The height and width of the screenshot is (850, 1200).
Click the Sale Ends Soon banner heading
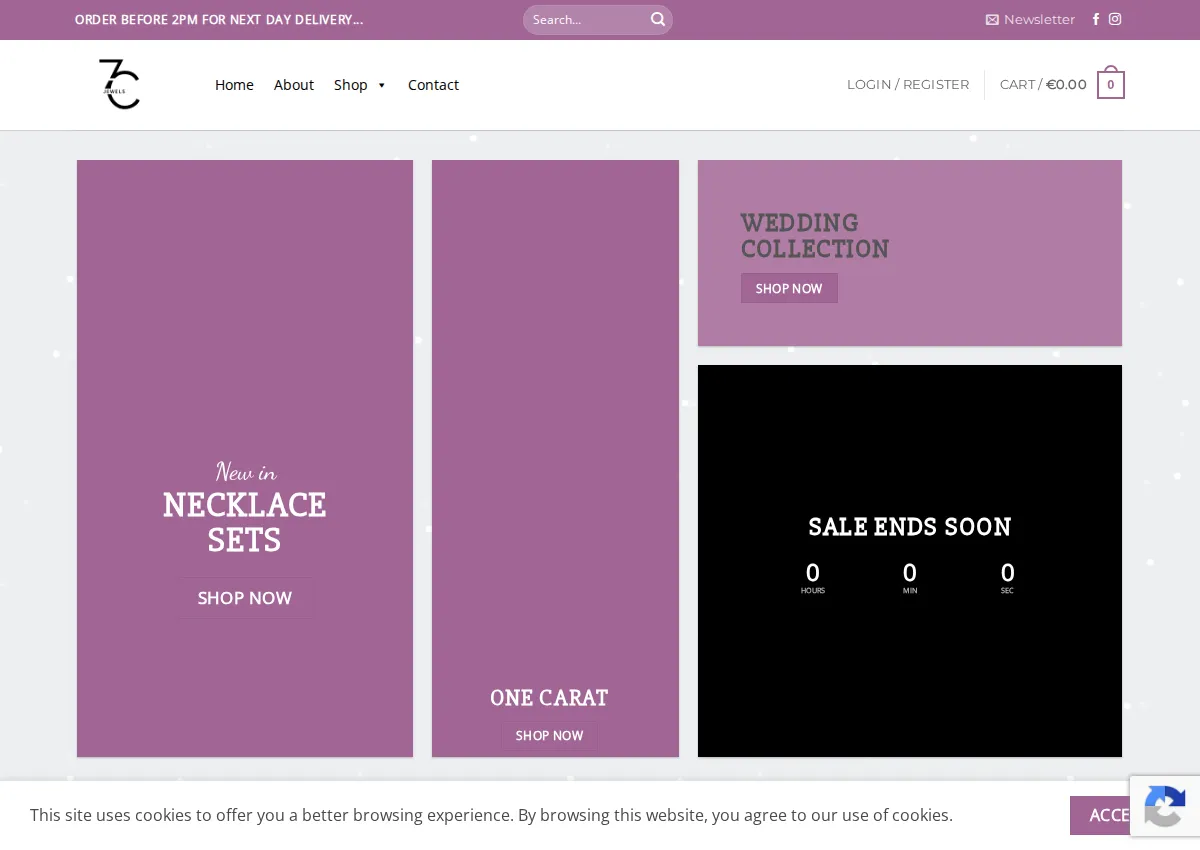[x=910, y=527]
